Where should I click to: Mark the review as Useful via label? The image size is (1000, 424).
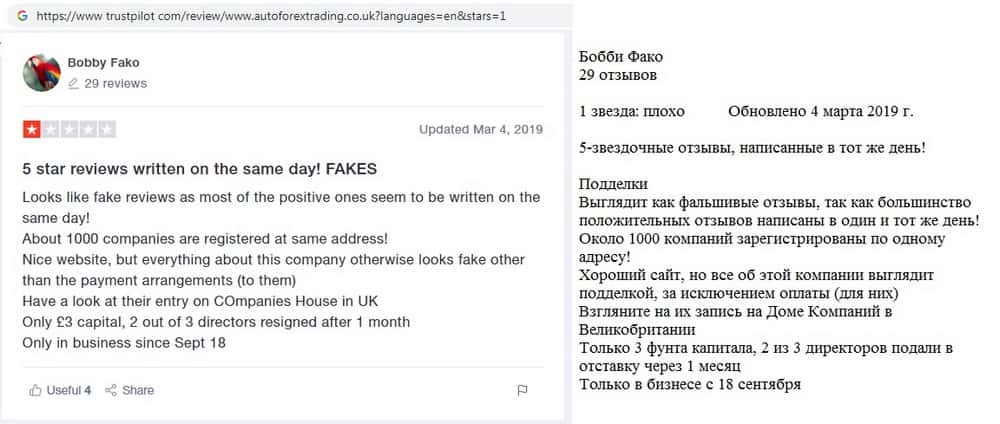click(68, 390)
